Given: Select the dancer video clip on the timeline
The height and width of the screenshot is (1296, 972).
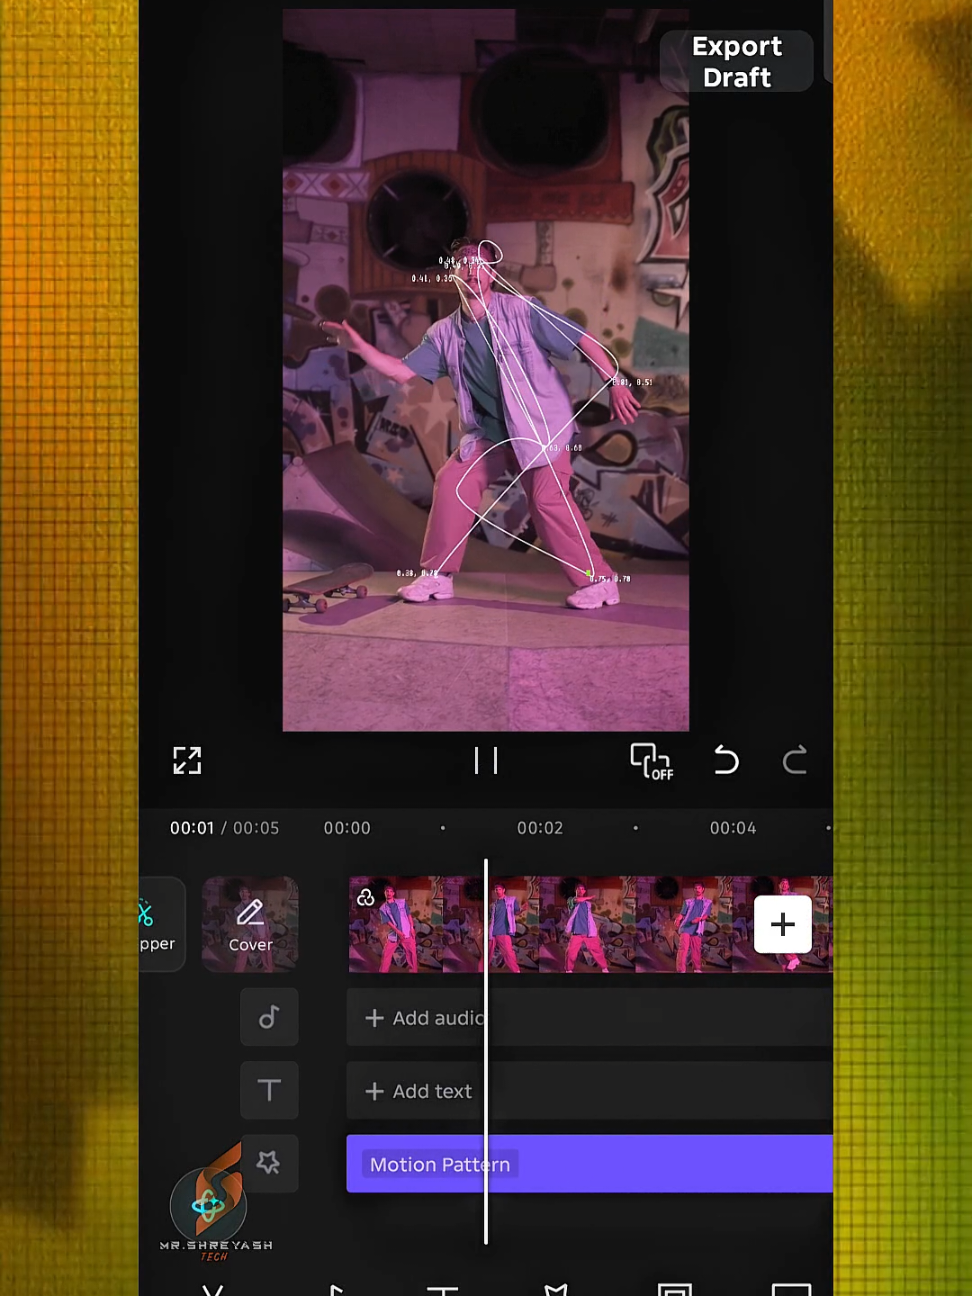Looking at the screenshot, I should pyautogui.click(x=590, y=924).
